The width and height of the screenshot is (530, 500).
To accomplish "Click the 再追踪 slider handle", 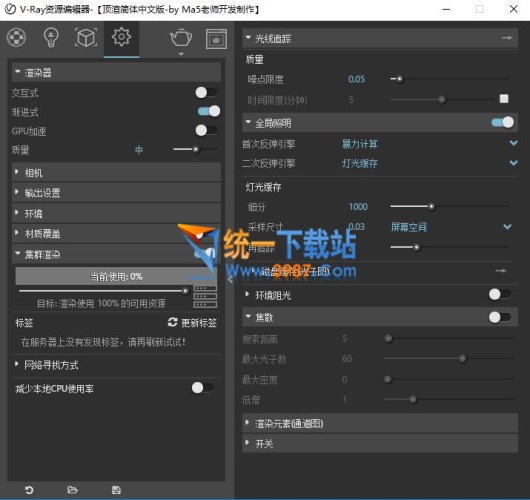I will (417, 247).
